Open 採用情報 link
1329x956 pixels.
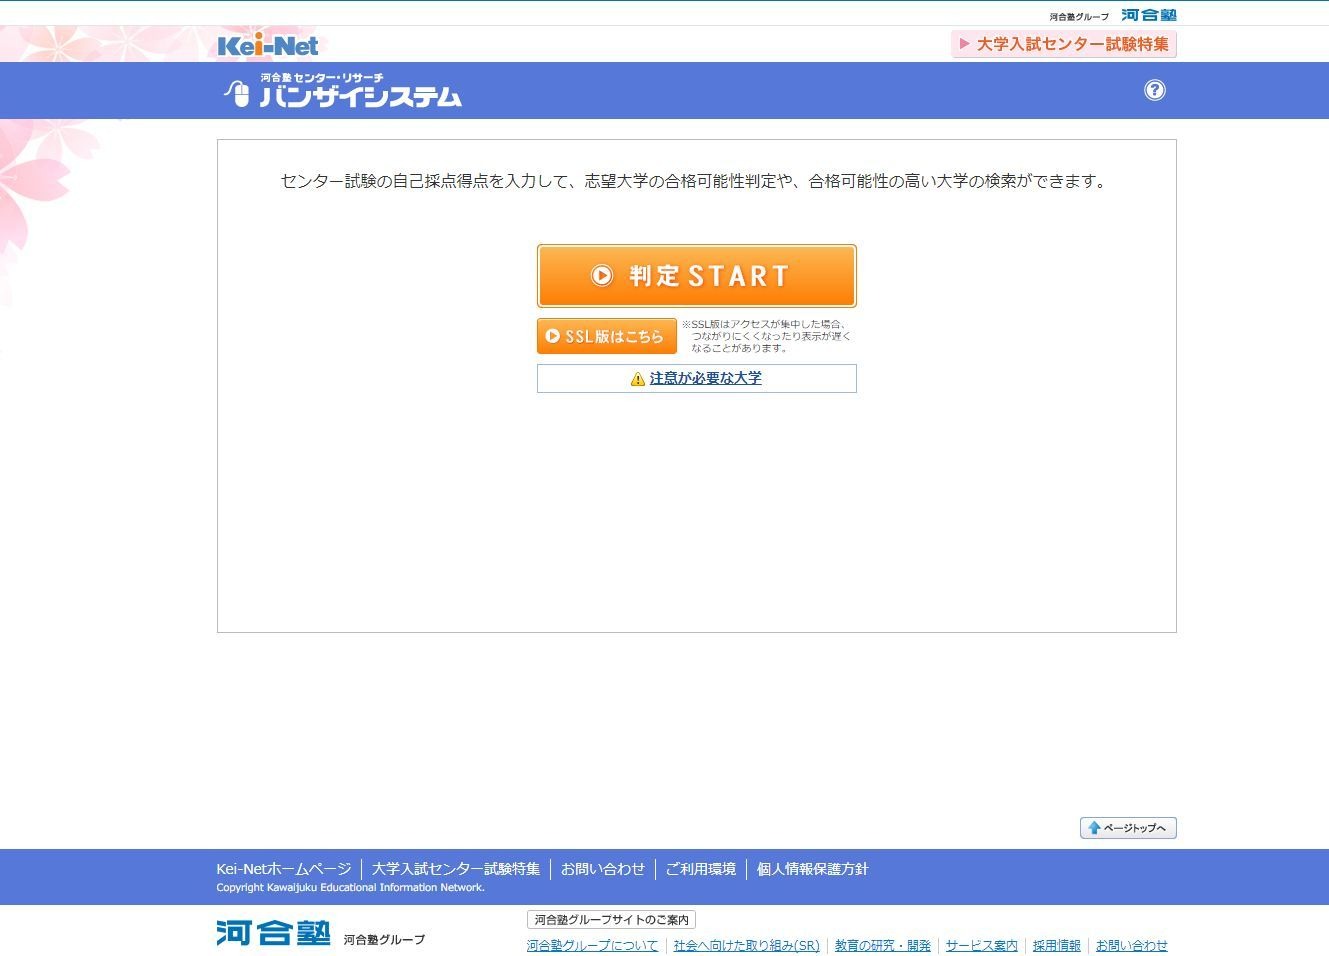pyautogui.click(x=1057, y=945)
